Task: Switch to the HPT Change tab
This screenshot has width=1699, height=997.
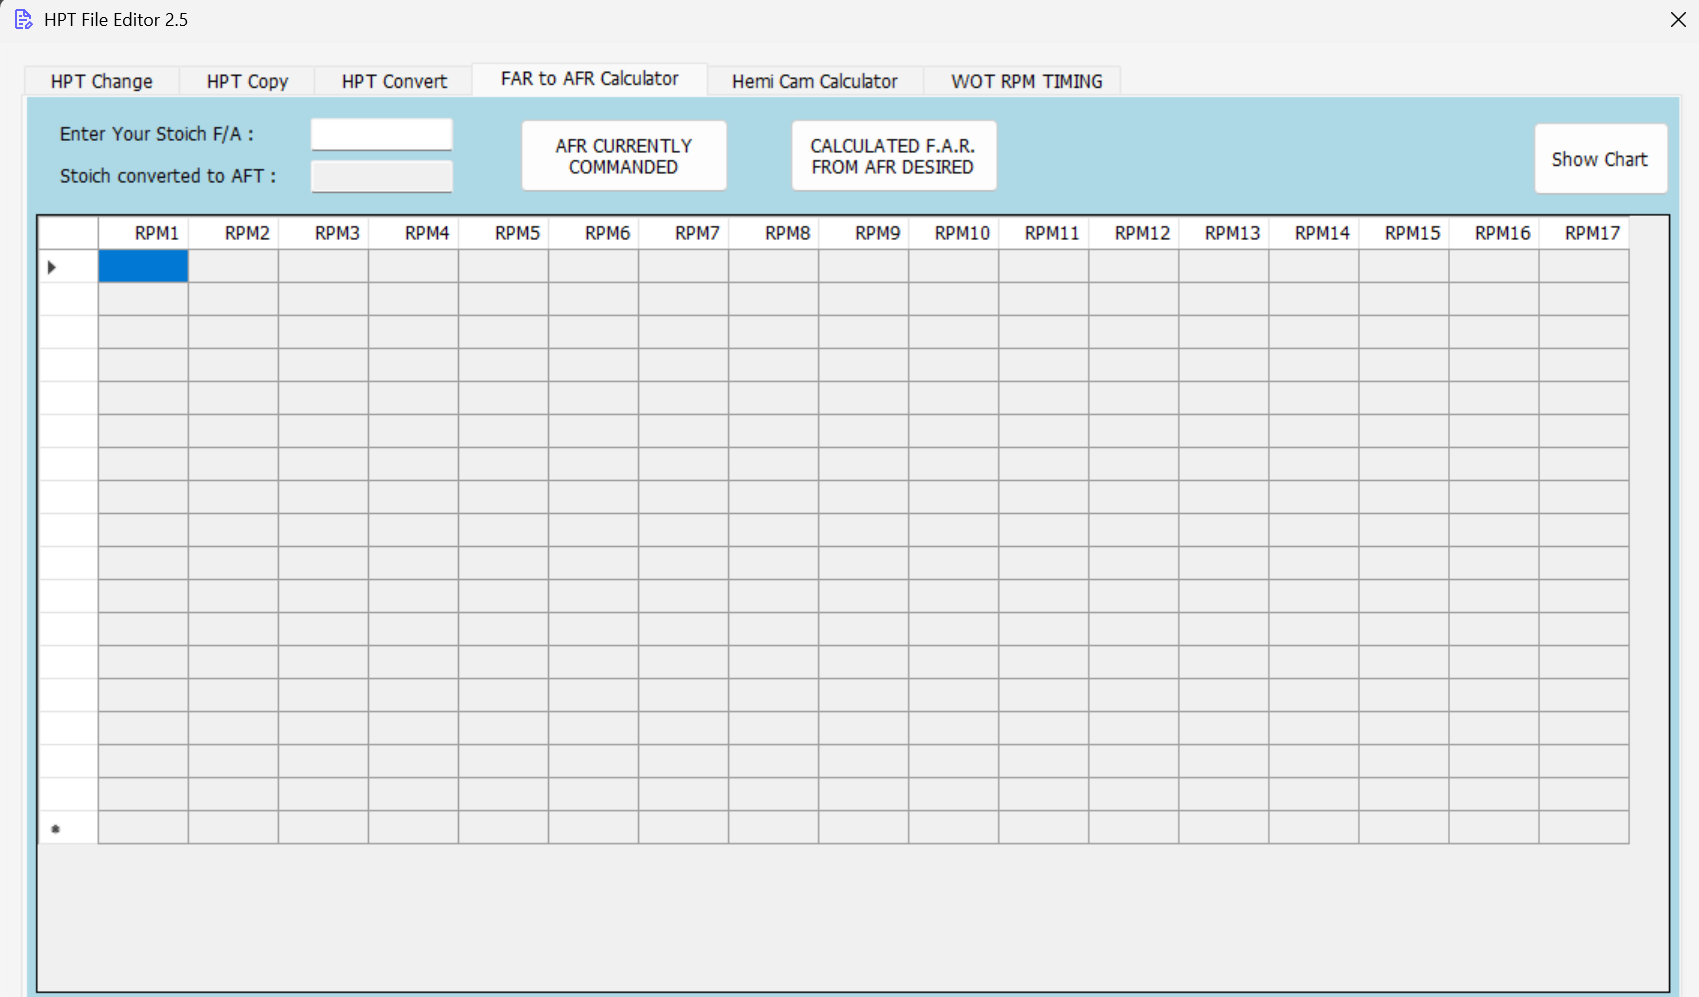Action: [100, 81]
